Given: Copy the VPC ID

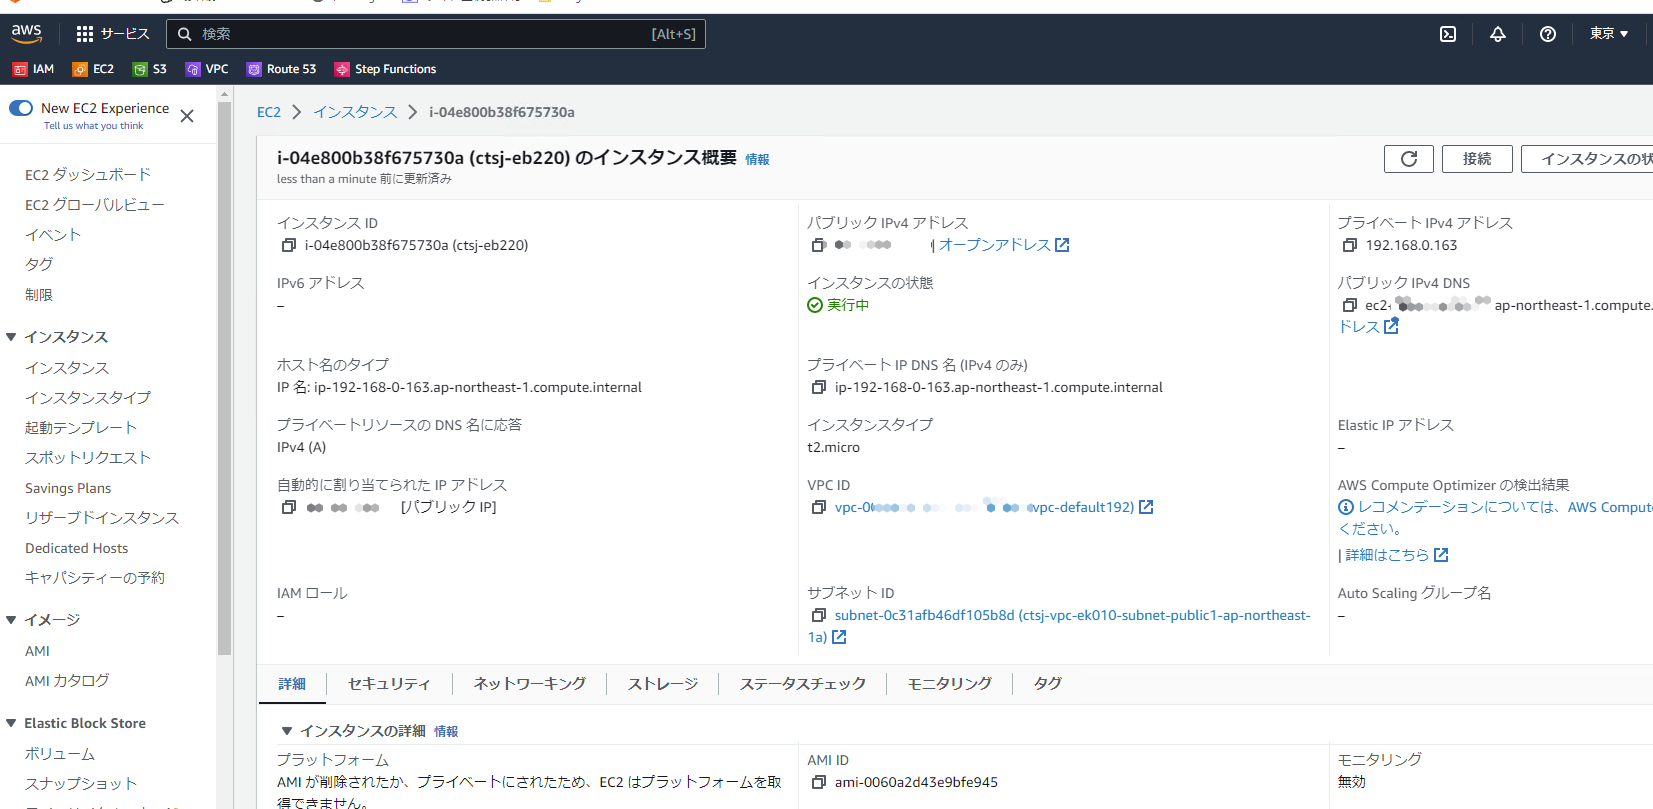Looking at the screenshot, I should (818, 507).
